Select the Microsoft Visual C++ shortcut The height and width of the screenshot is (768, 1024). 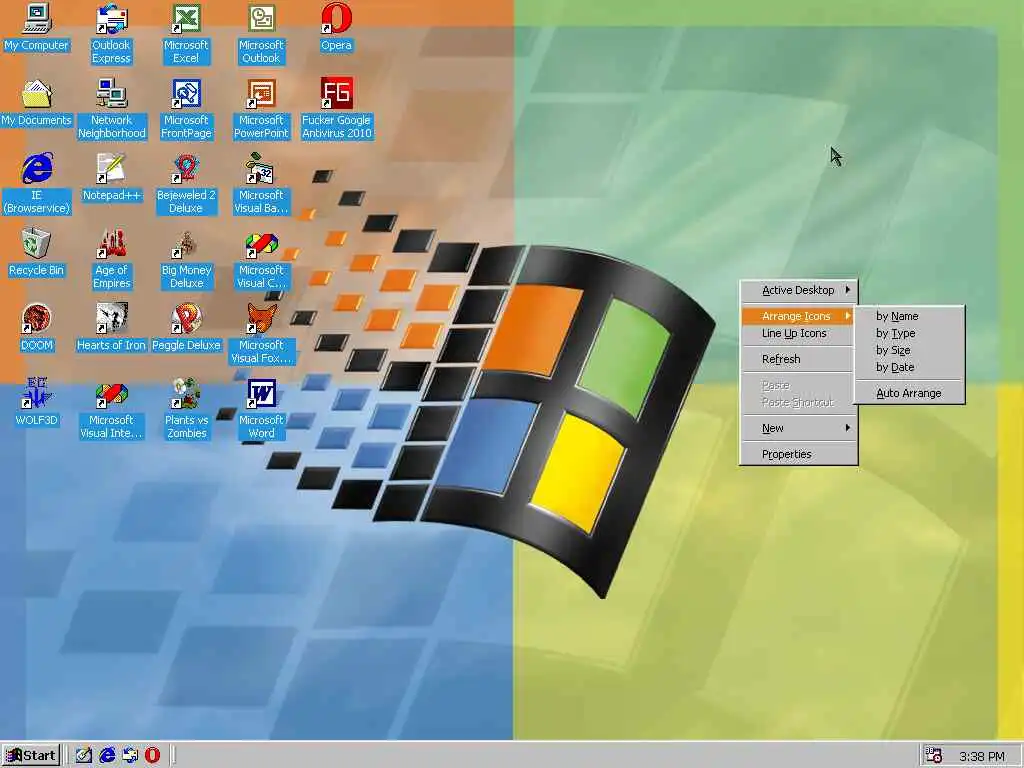click(261, 259)
